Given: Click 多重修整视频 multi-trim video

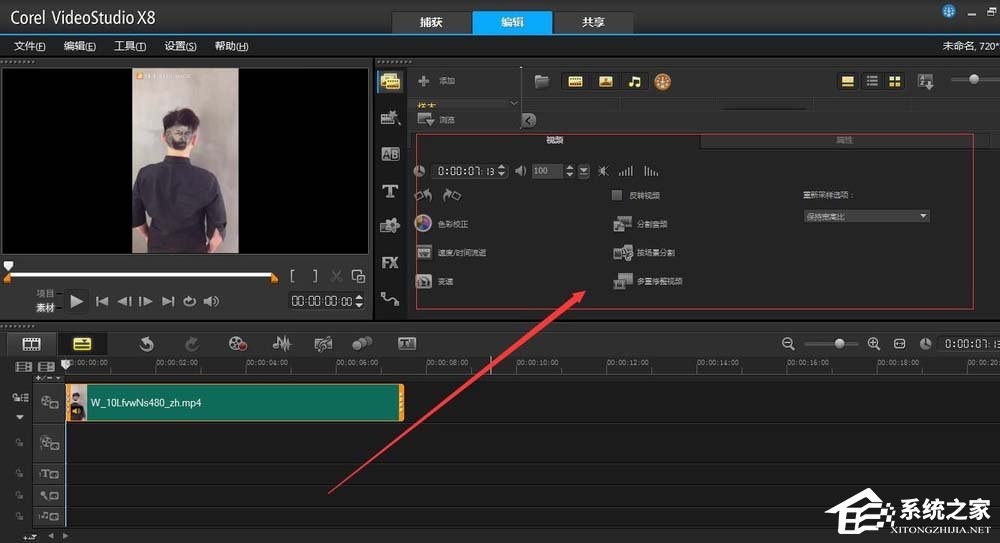Looking at the screenshot, I should pyautogui.click(x=647, y=281).
